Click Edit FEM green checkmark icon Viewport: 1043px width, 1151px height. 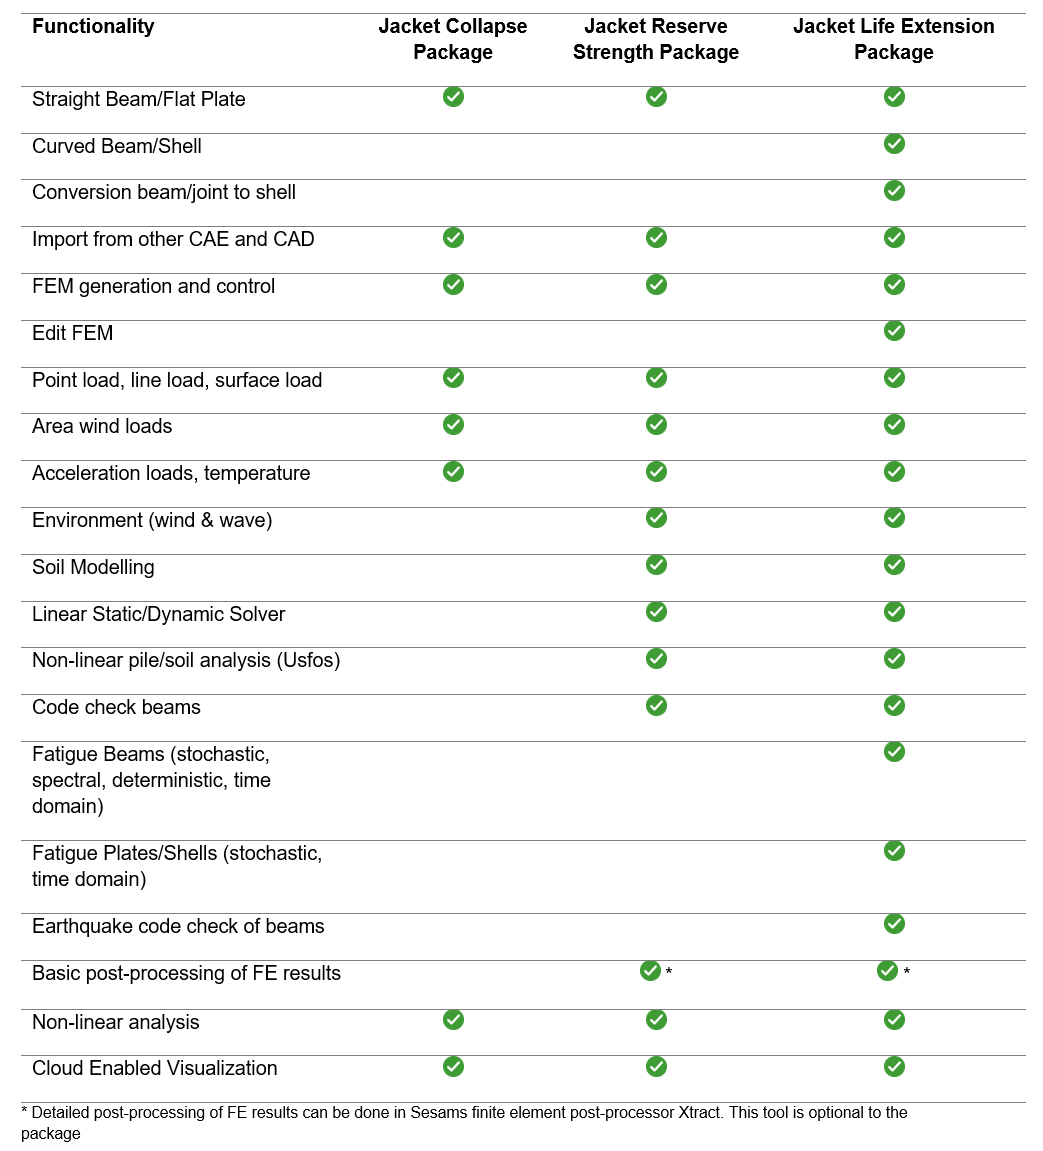[x=894, y=331]
